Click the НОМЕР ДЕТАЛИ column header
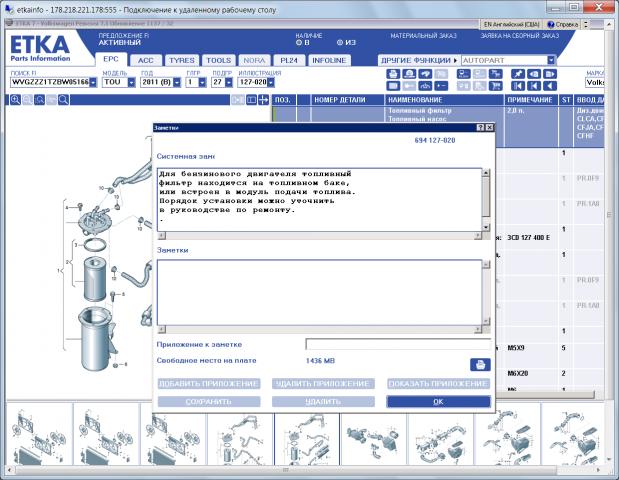619x480 pixels. [340, 100]
